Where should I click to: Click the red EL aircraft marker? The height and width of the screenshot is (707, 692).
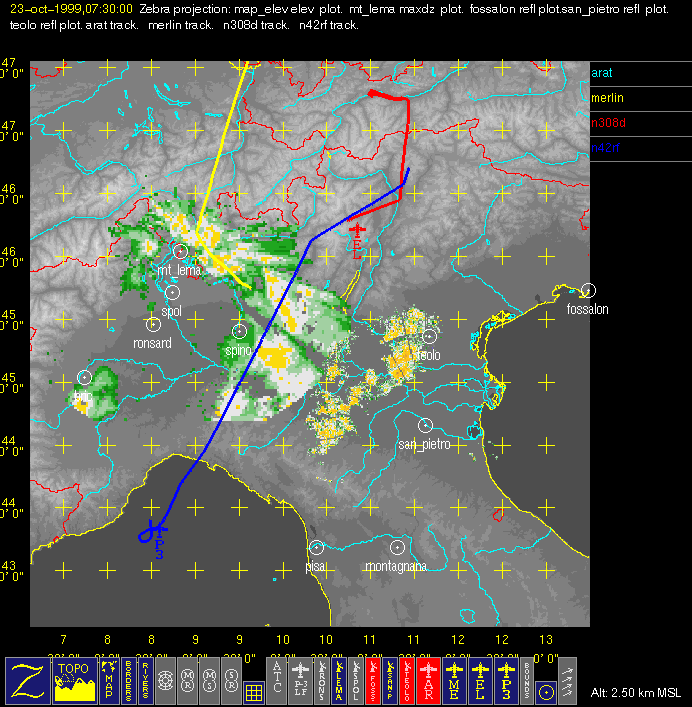click(x=357, y=240)
